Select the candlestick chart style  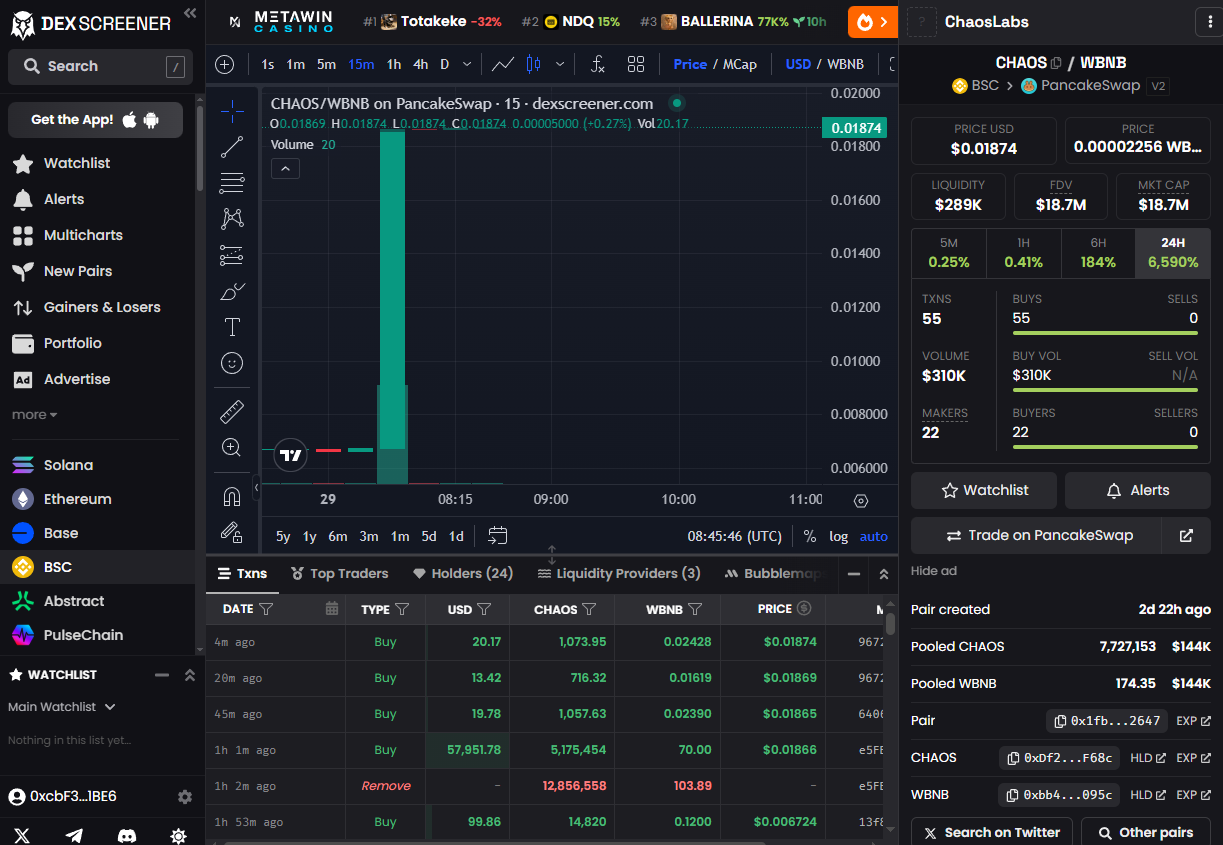tap(533, 64)
